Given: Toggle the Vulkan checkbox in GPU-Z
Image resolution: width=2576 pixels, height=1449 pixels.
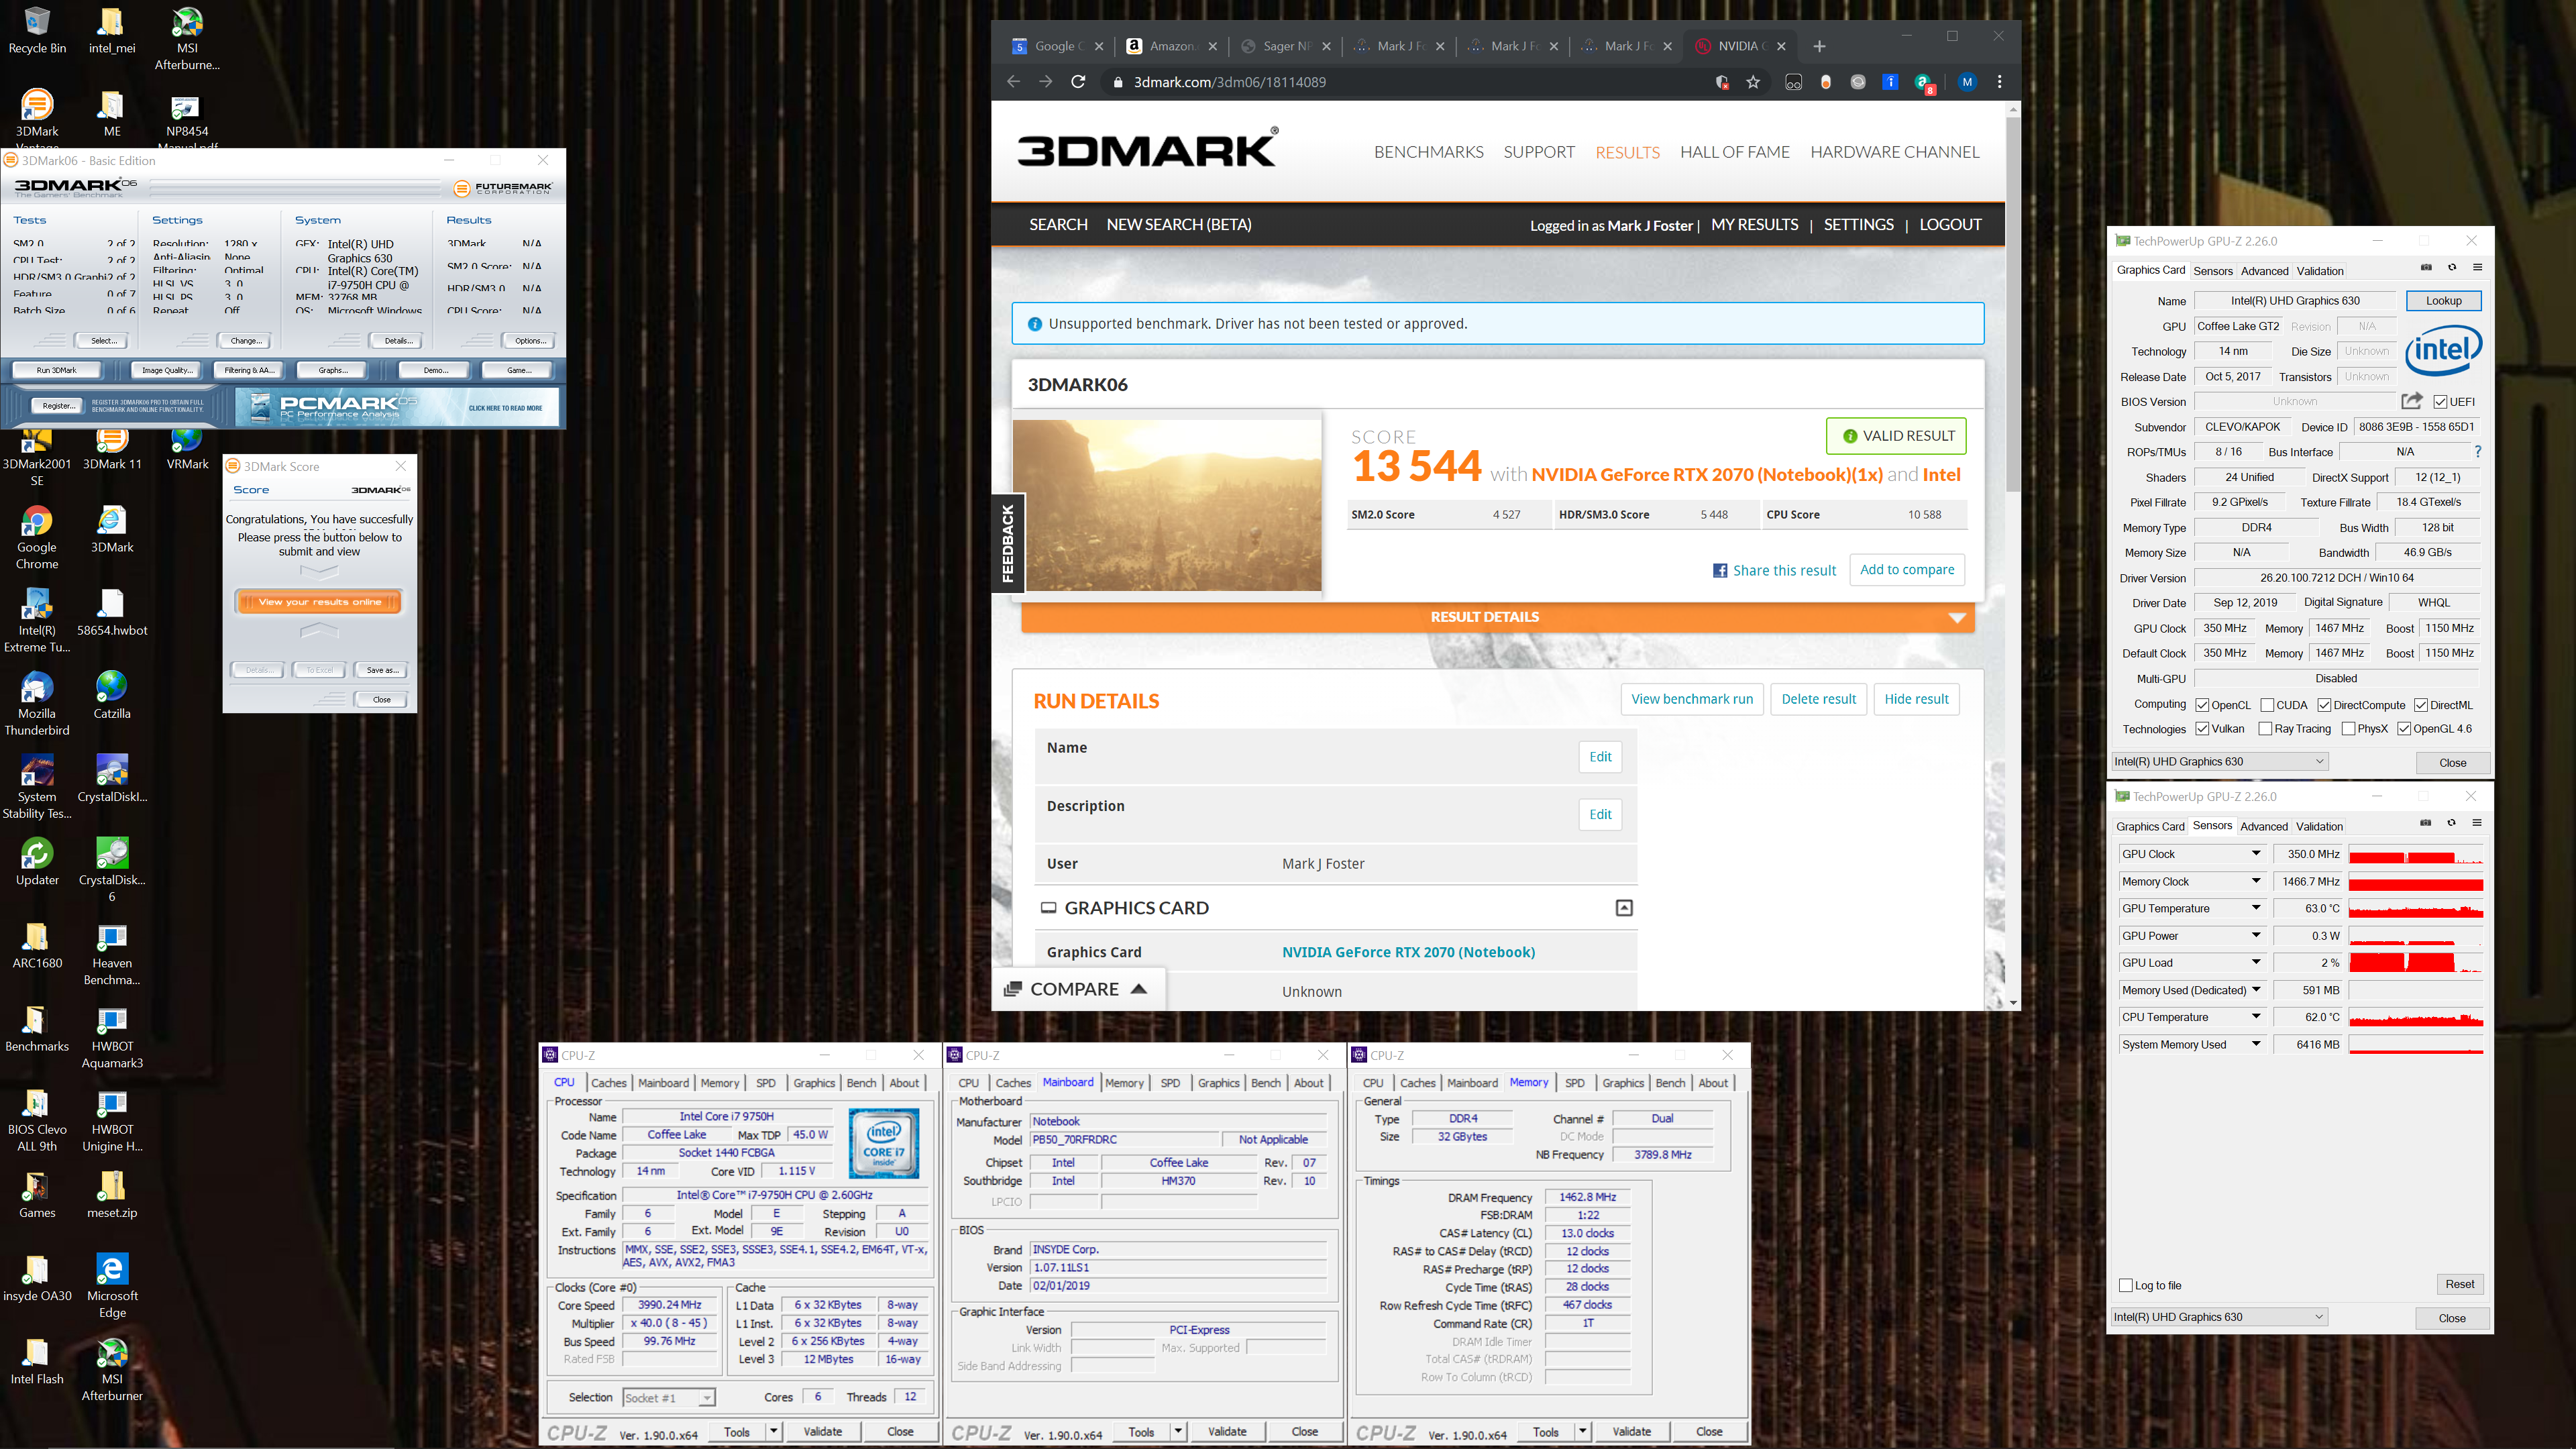Looking at the screenshot, I should 2203,729.
